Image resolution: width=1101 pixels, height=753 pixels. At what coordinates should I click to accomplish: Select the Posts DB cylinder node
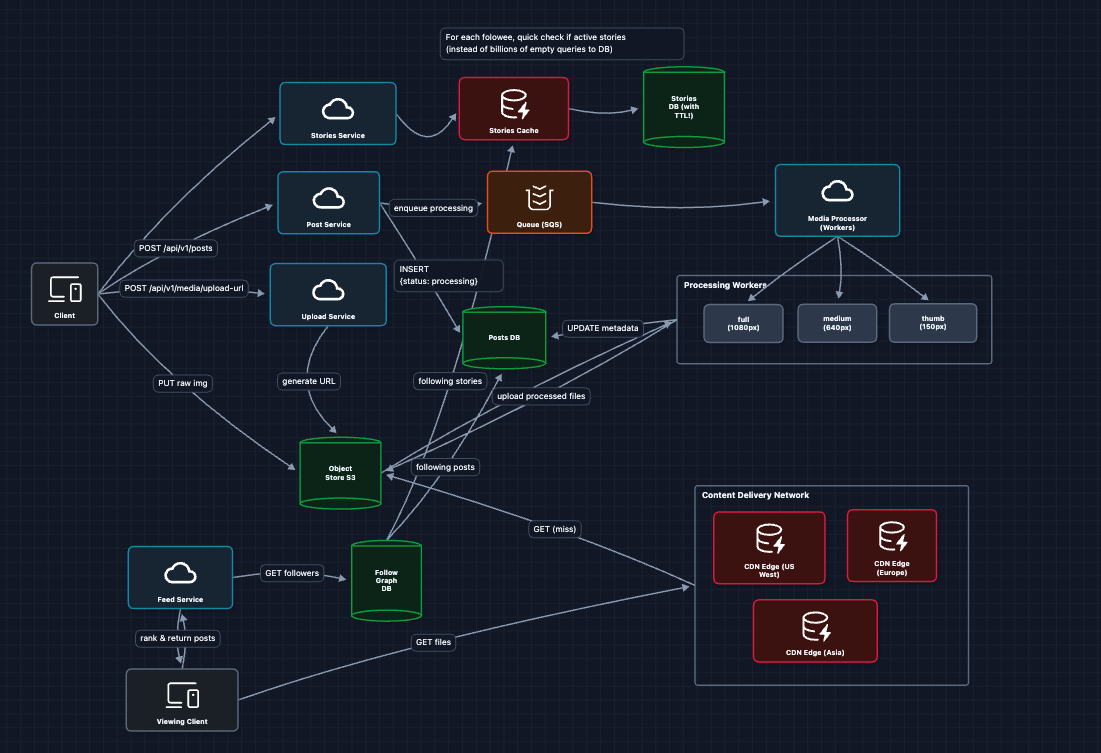tap(504, 337)
